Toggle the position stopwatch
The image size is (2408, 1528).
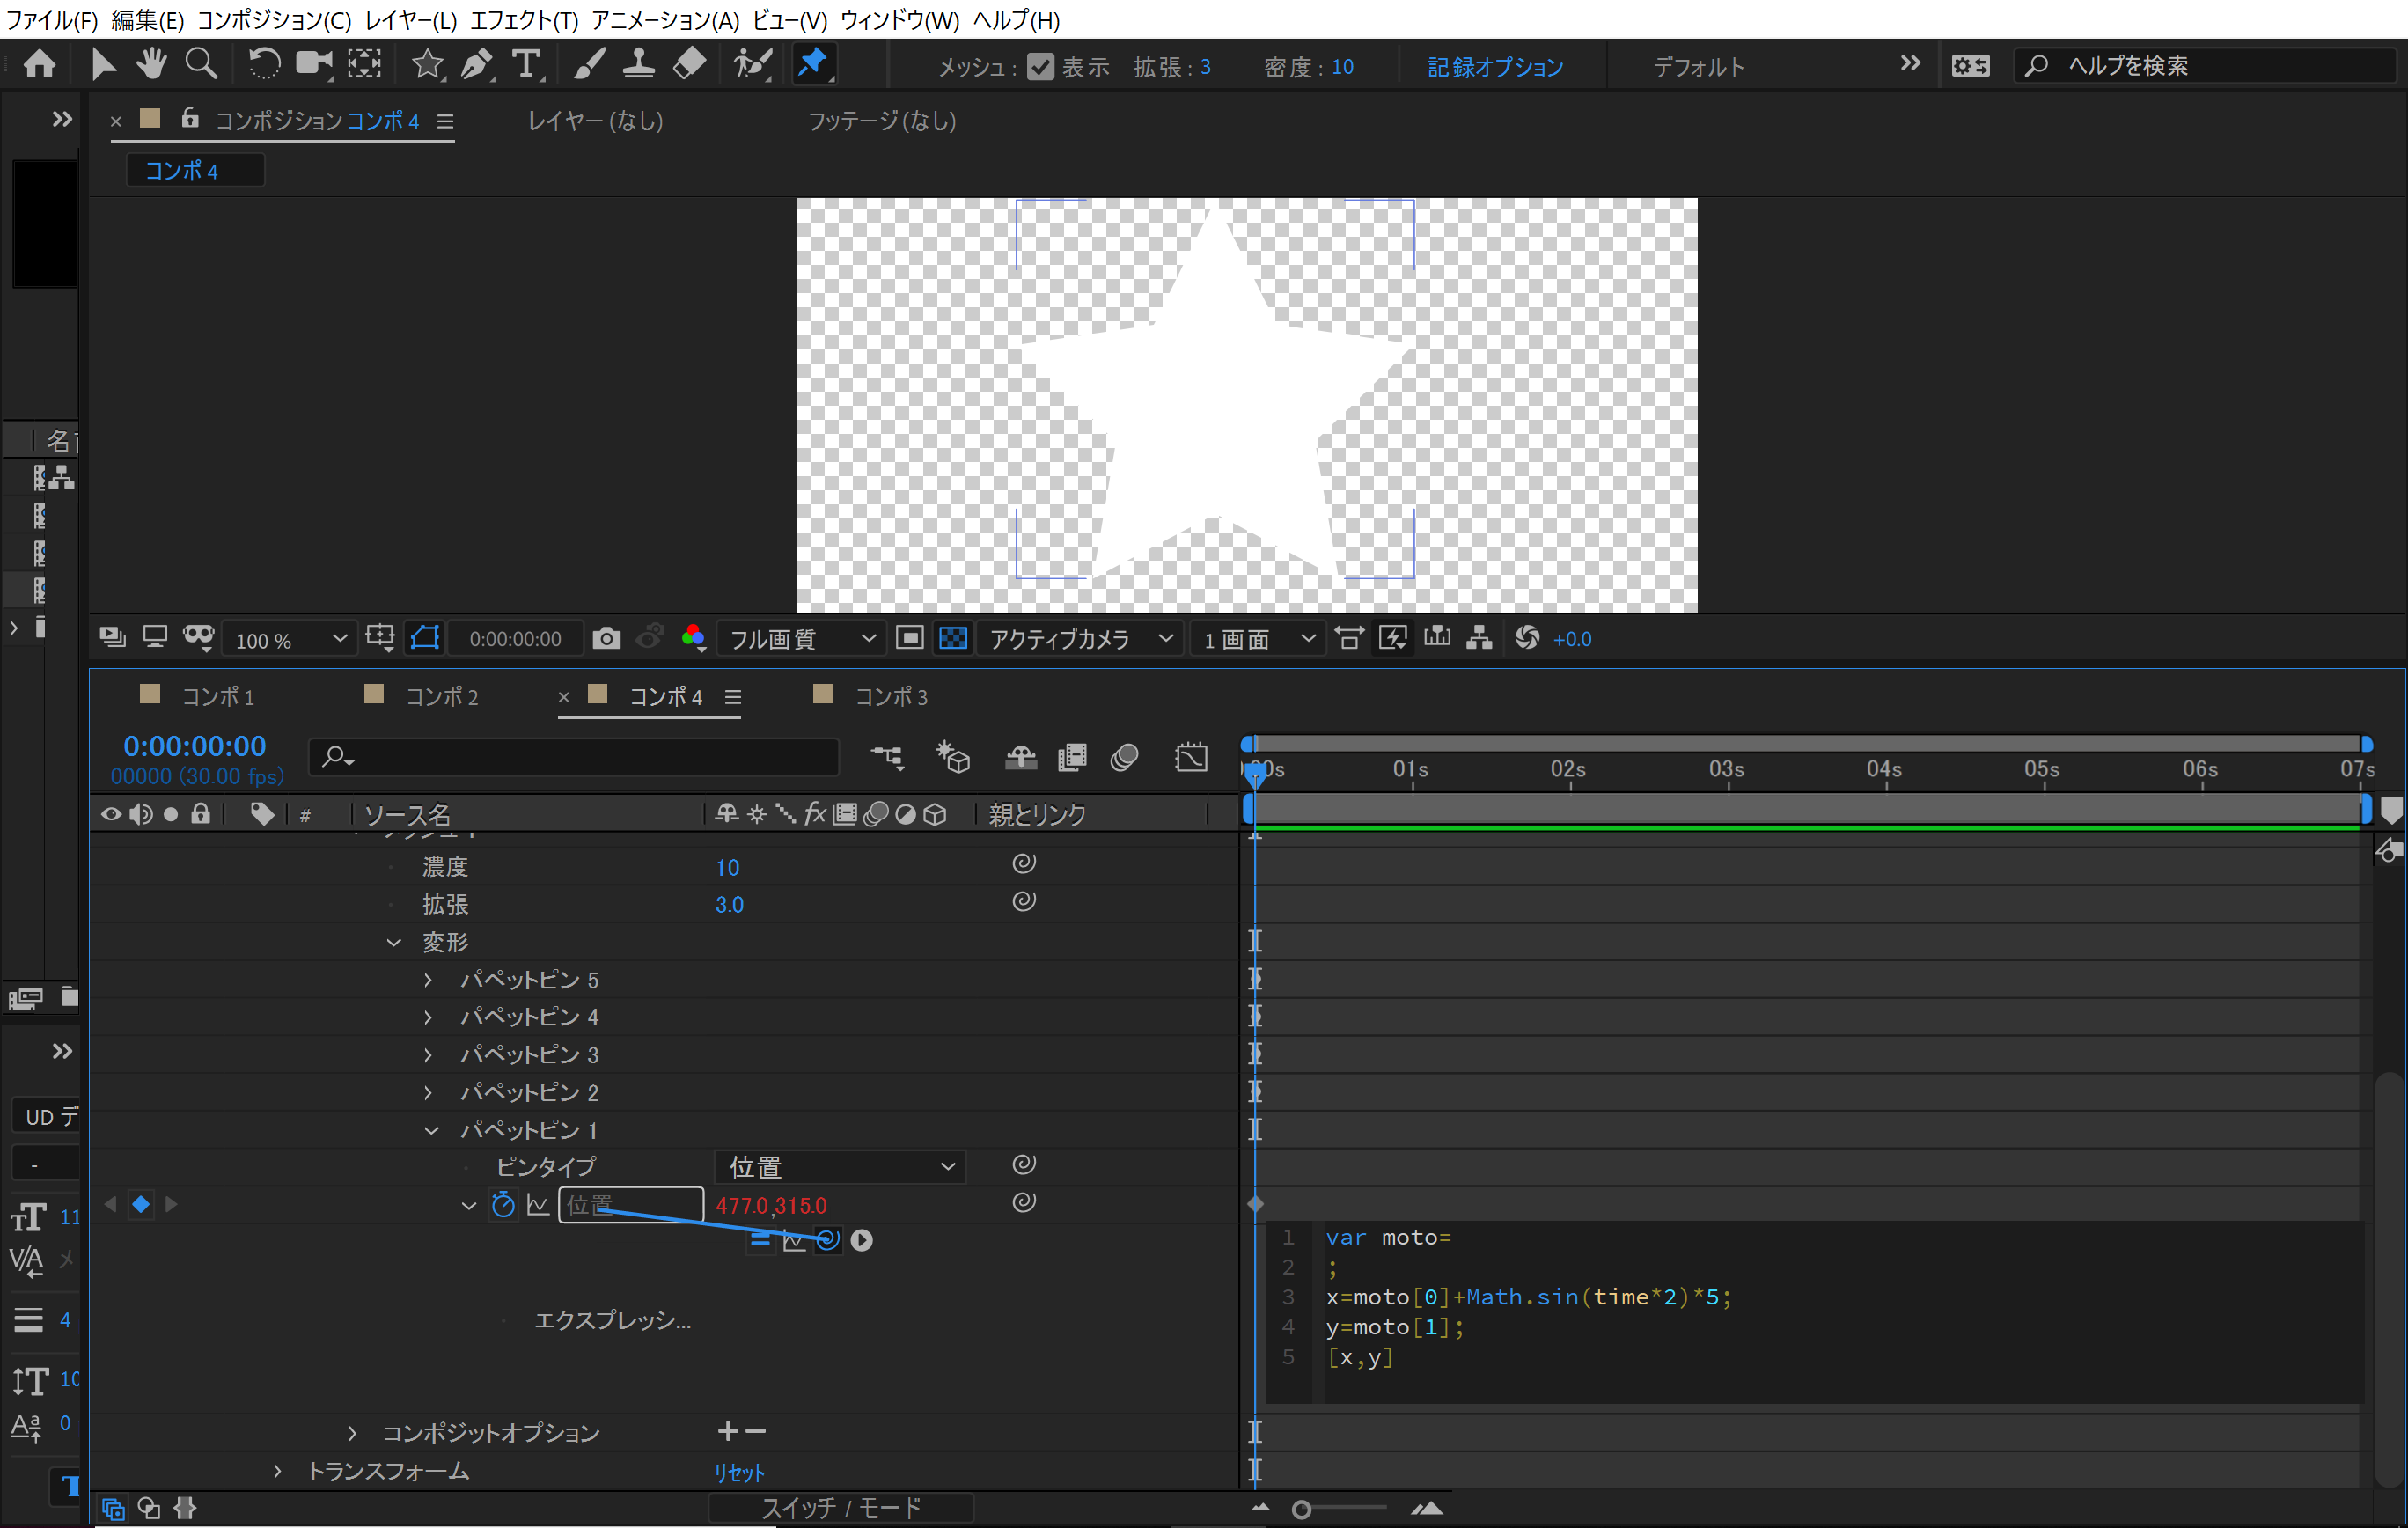pos(503,1205)
